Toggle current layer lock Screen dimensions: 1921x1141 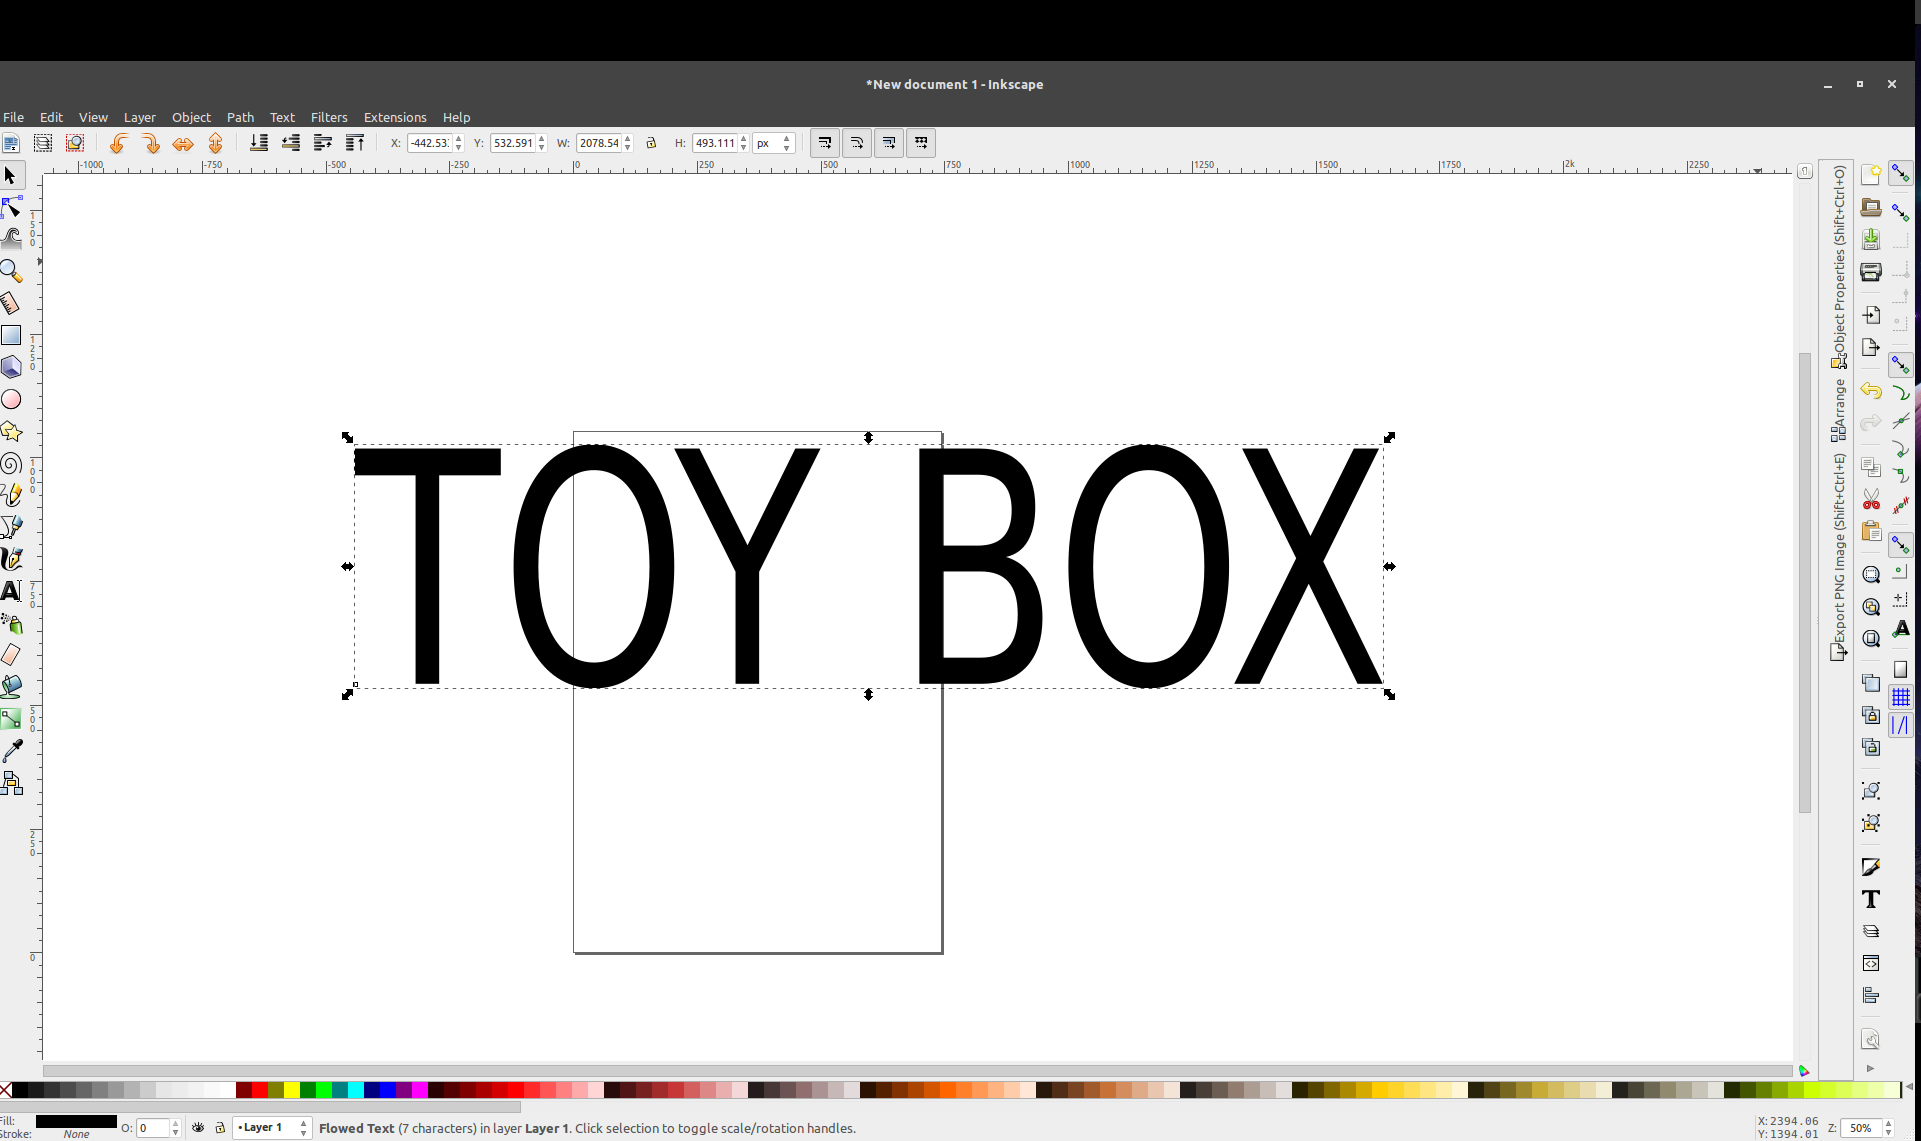pos(220,1127)
